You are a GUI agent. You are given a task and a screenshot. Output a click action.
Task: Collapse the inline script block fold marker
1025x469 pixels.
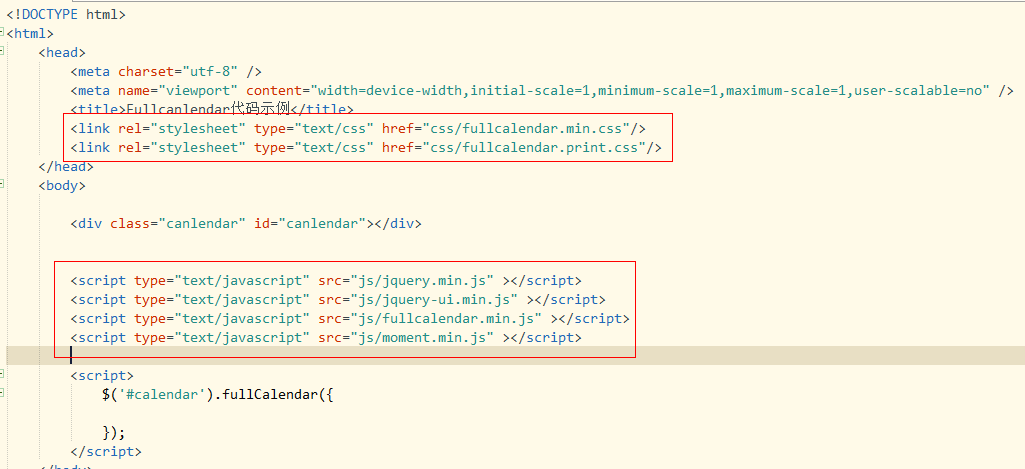2,373
